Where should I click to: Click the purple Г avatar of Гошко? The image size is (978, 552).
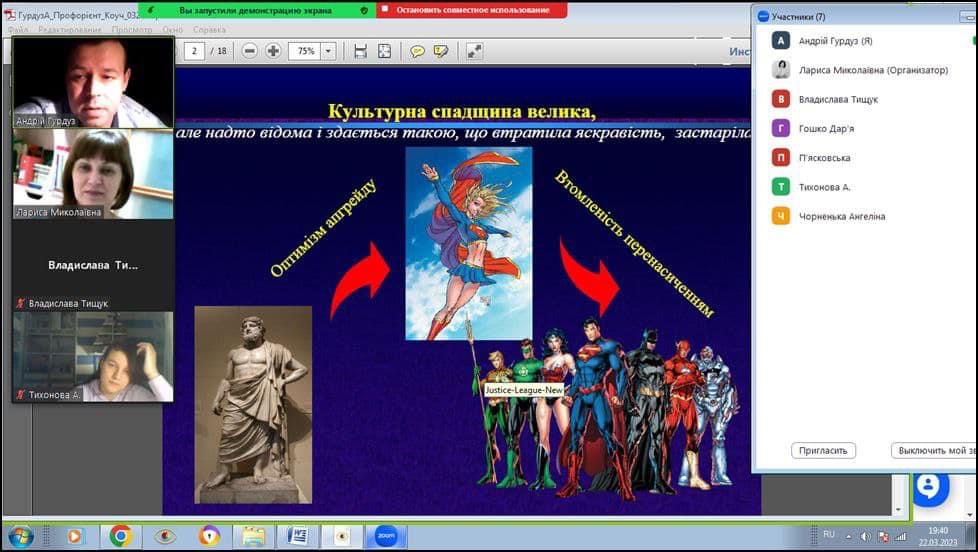(x=781, y=128)
